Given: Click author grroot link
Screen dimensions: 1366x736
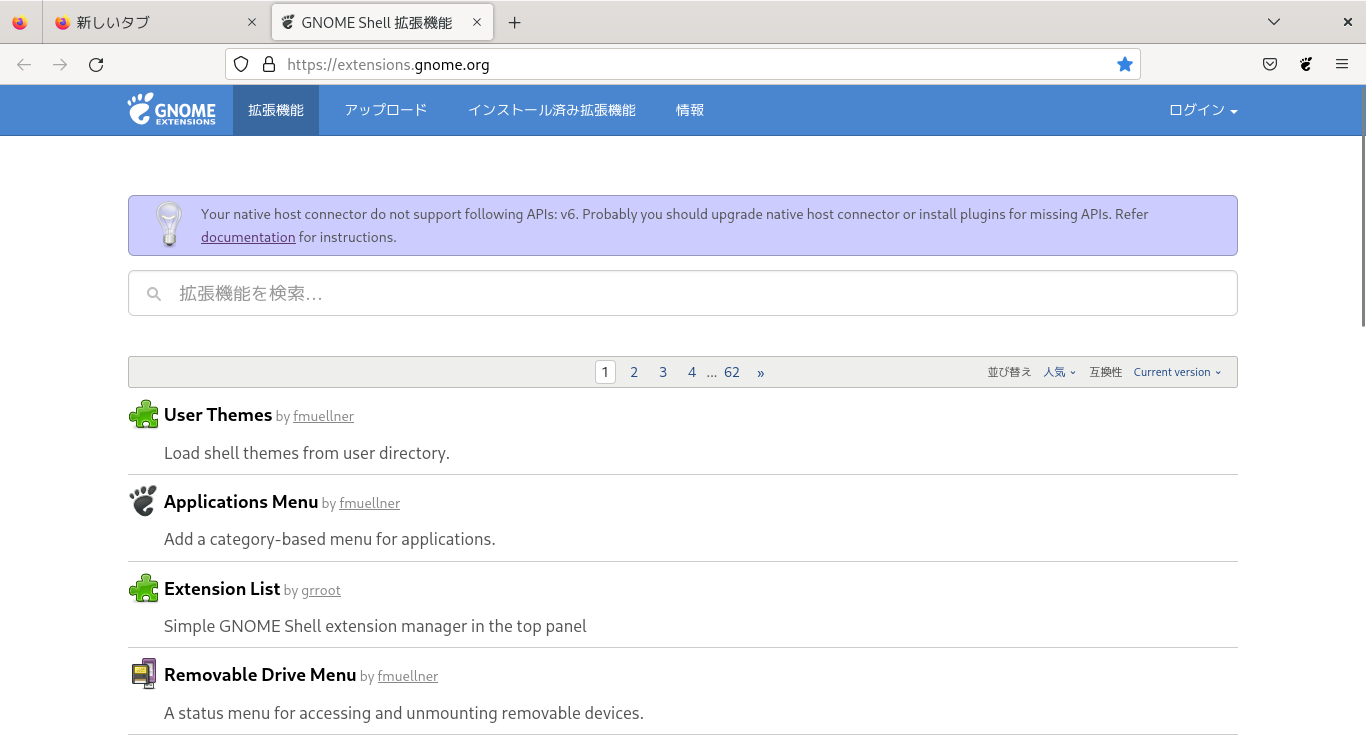Looking at the screenshot, I should (321, 590).
